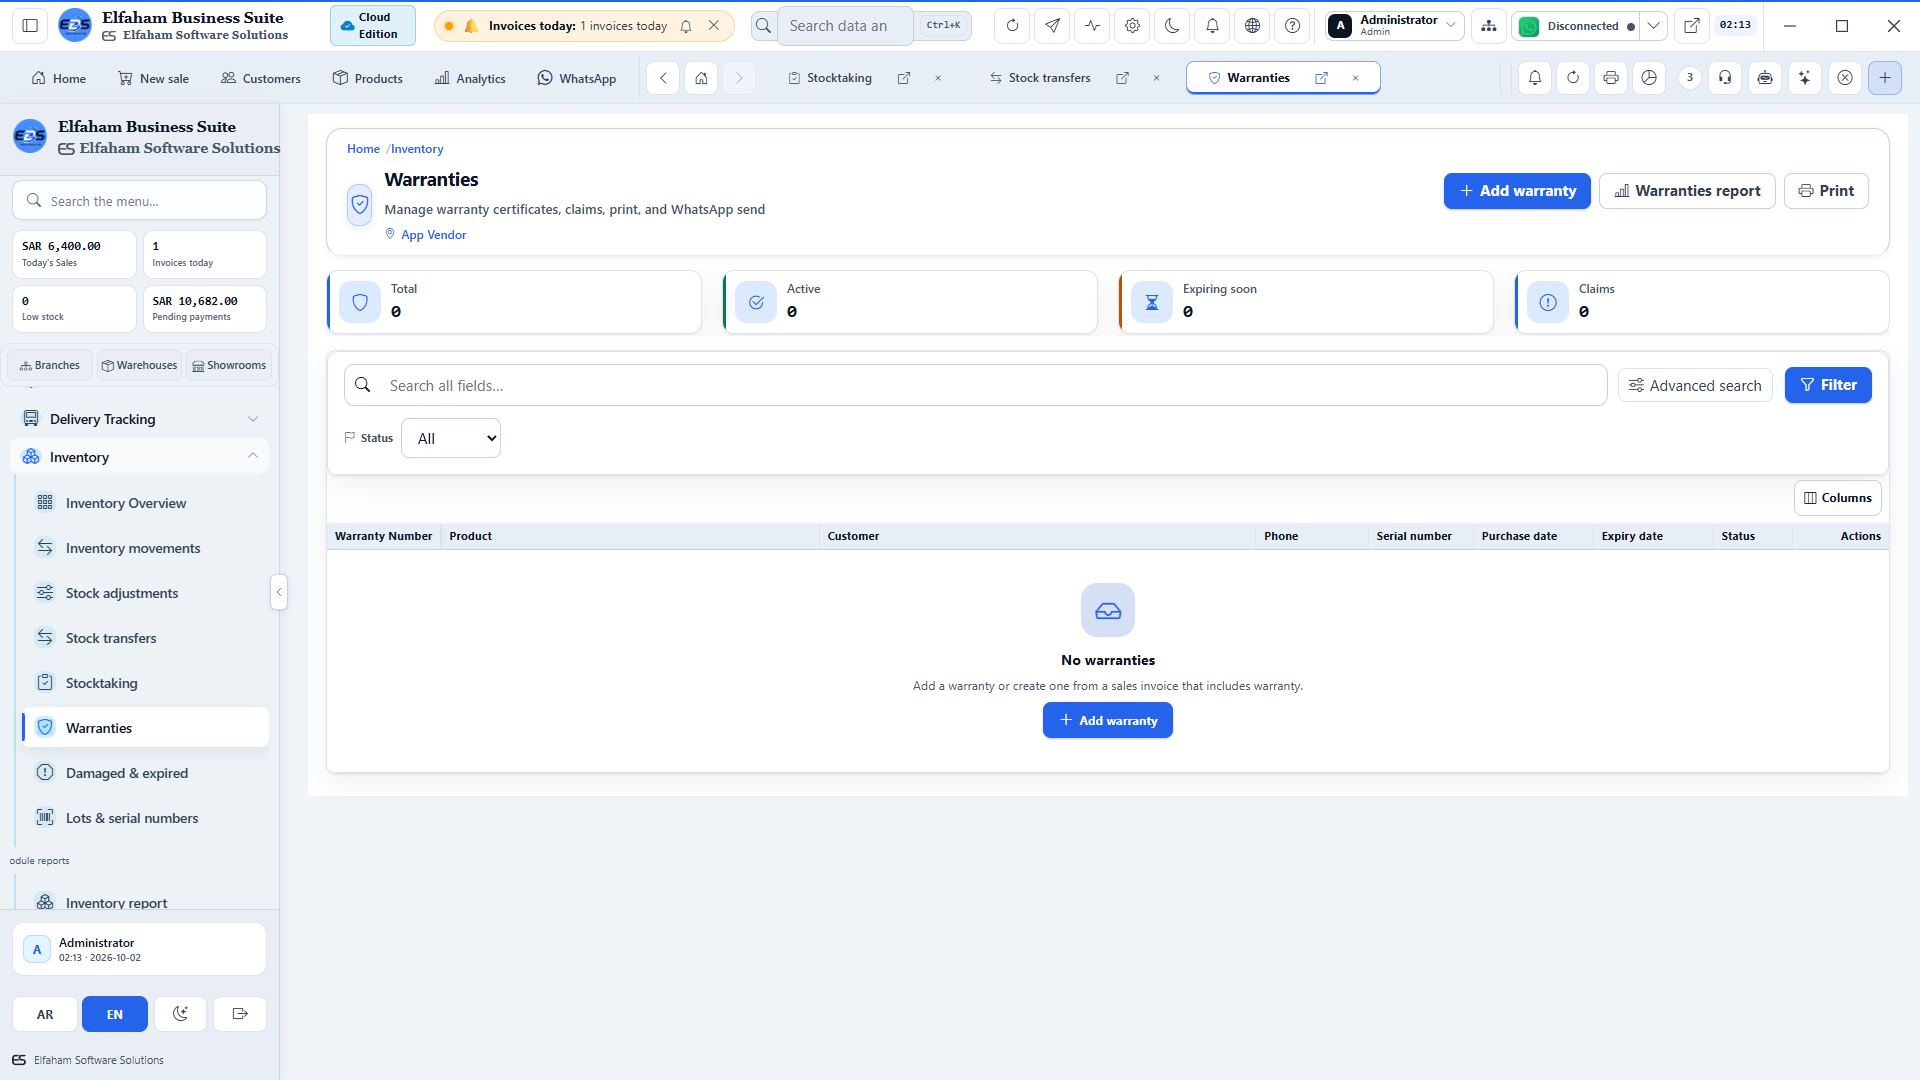
Task: Collapse the sidebar with the edge arrow
Action: (279, 592)
